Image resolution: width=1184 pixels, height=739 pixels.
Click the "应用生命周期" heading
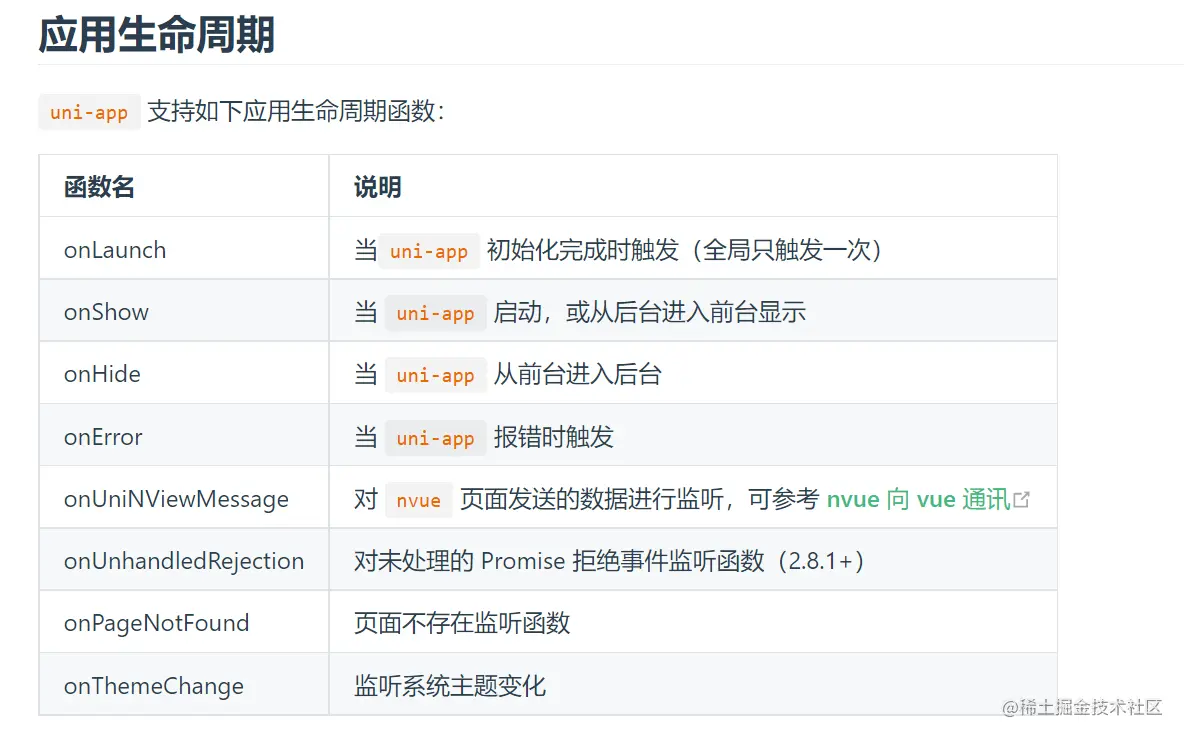tap(157, 34)
